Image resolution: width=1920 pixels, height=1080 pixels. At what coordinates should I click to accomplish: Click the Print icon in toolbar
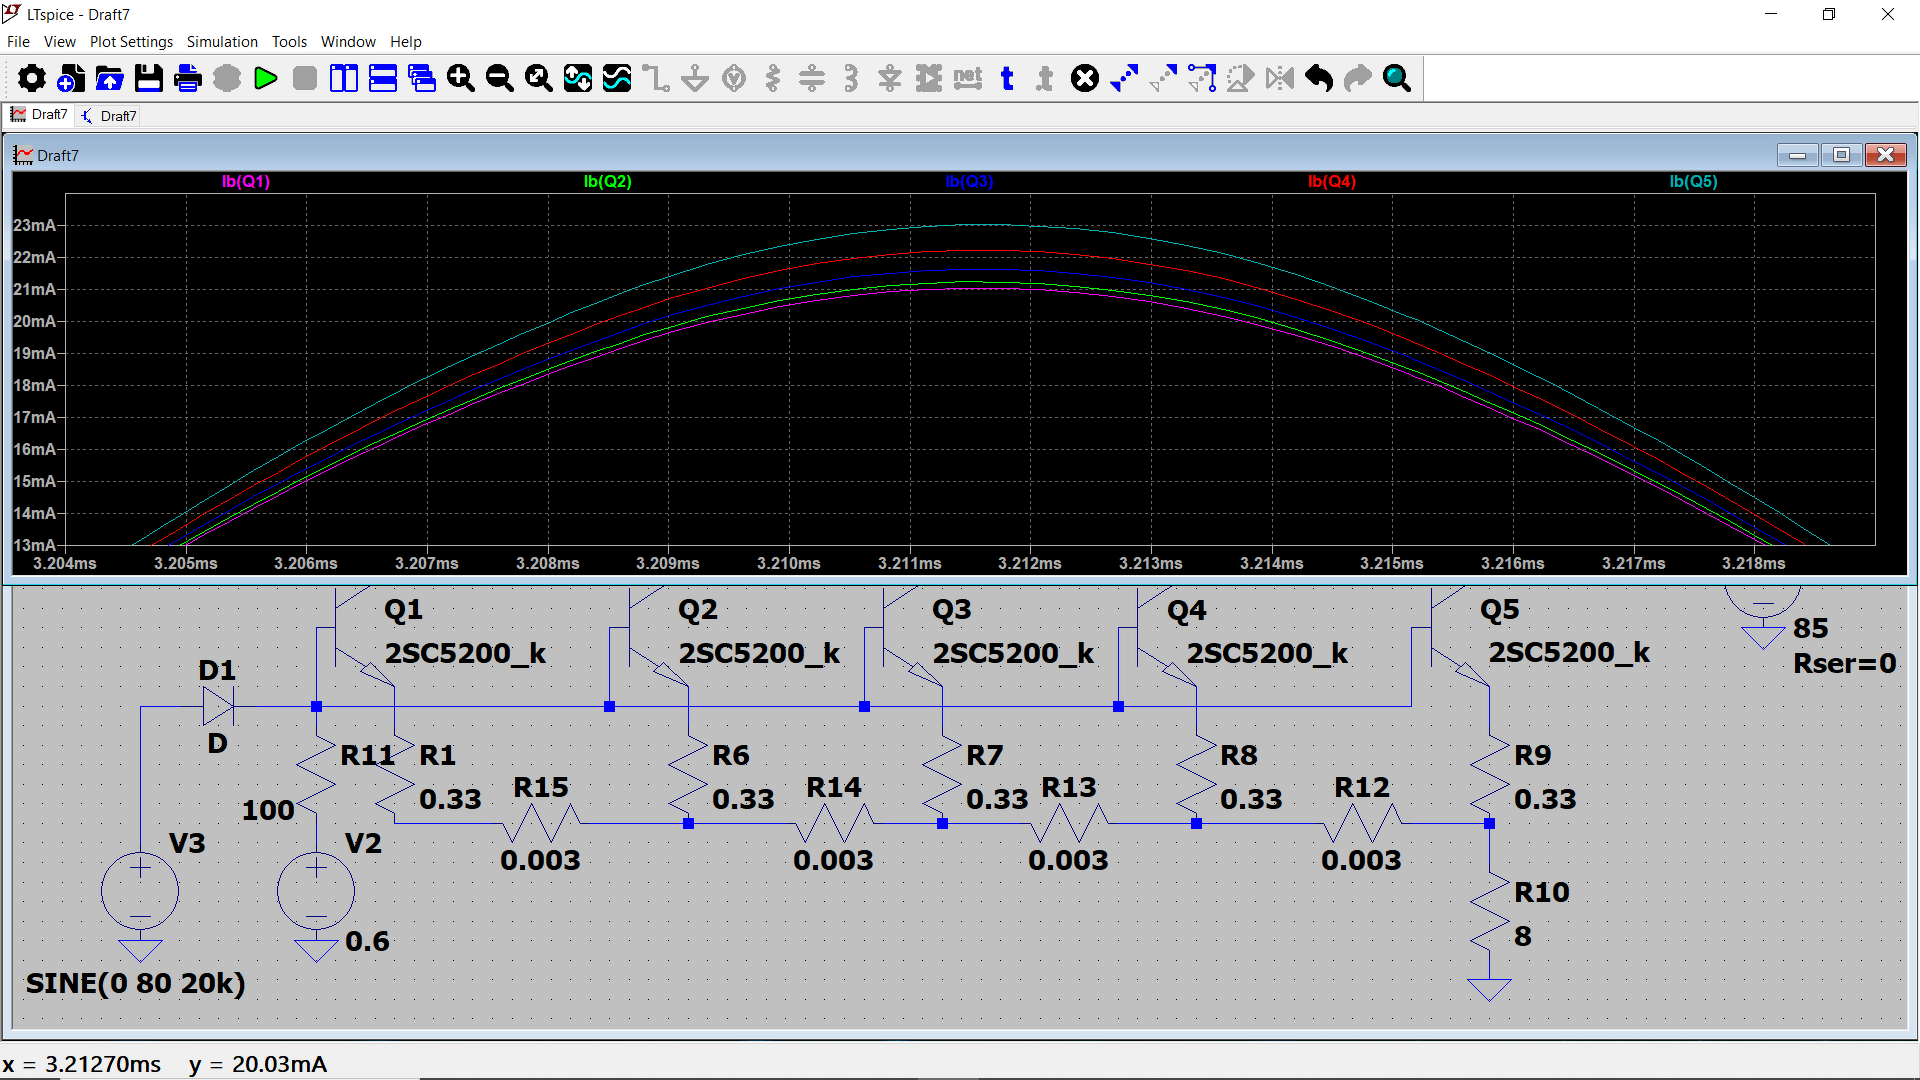click(x=188, y=78)
